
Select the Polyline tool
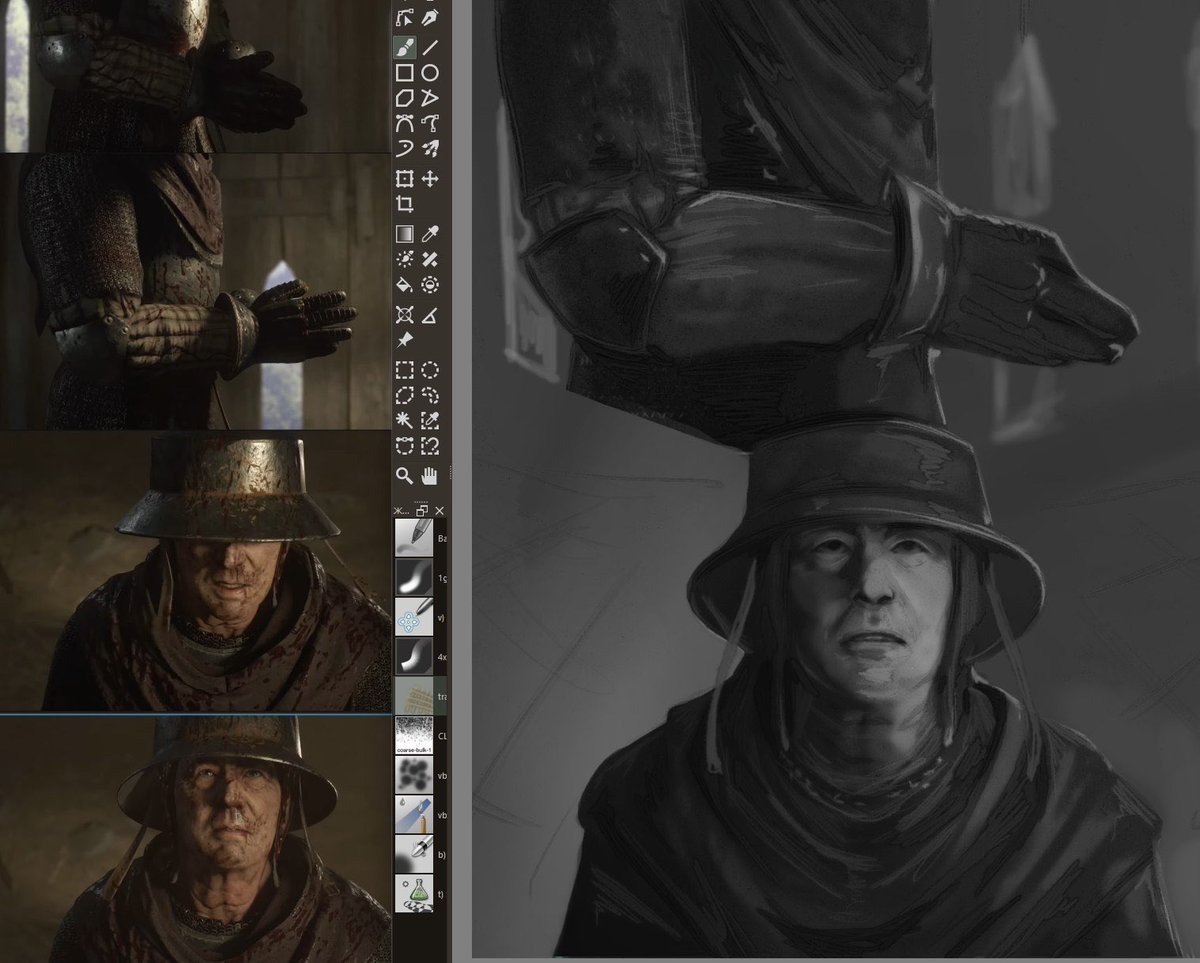[x=430, y=98]
